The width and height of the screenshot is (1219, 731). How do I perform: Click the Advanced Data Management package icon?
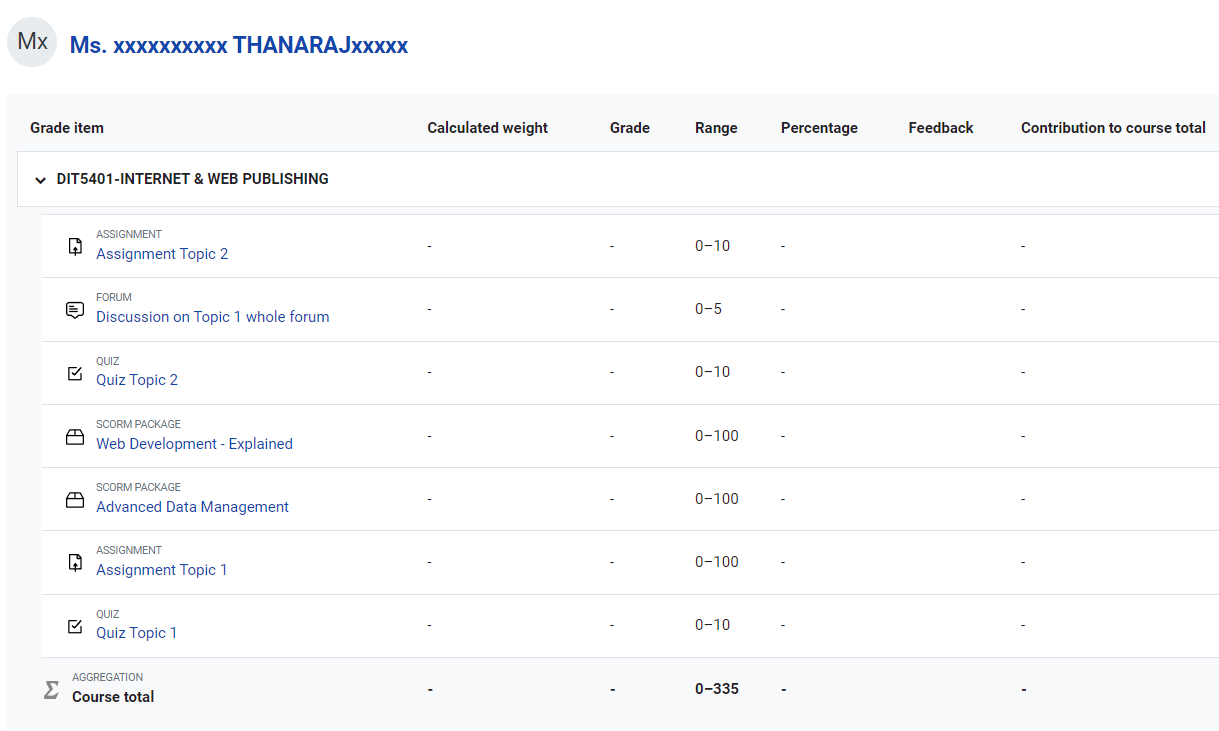(75, 500)
